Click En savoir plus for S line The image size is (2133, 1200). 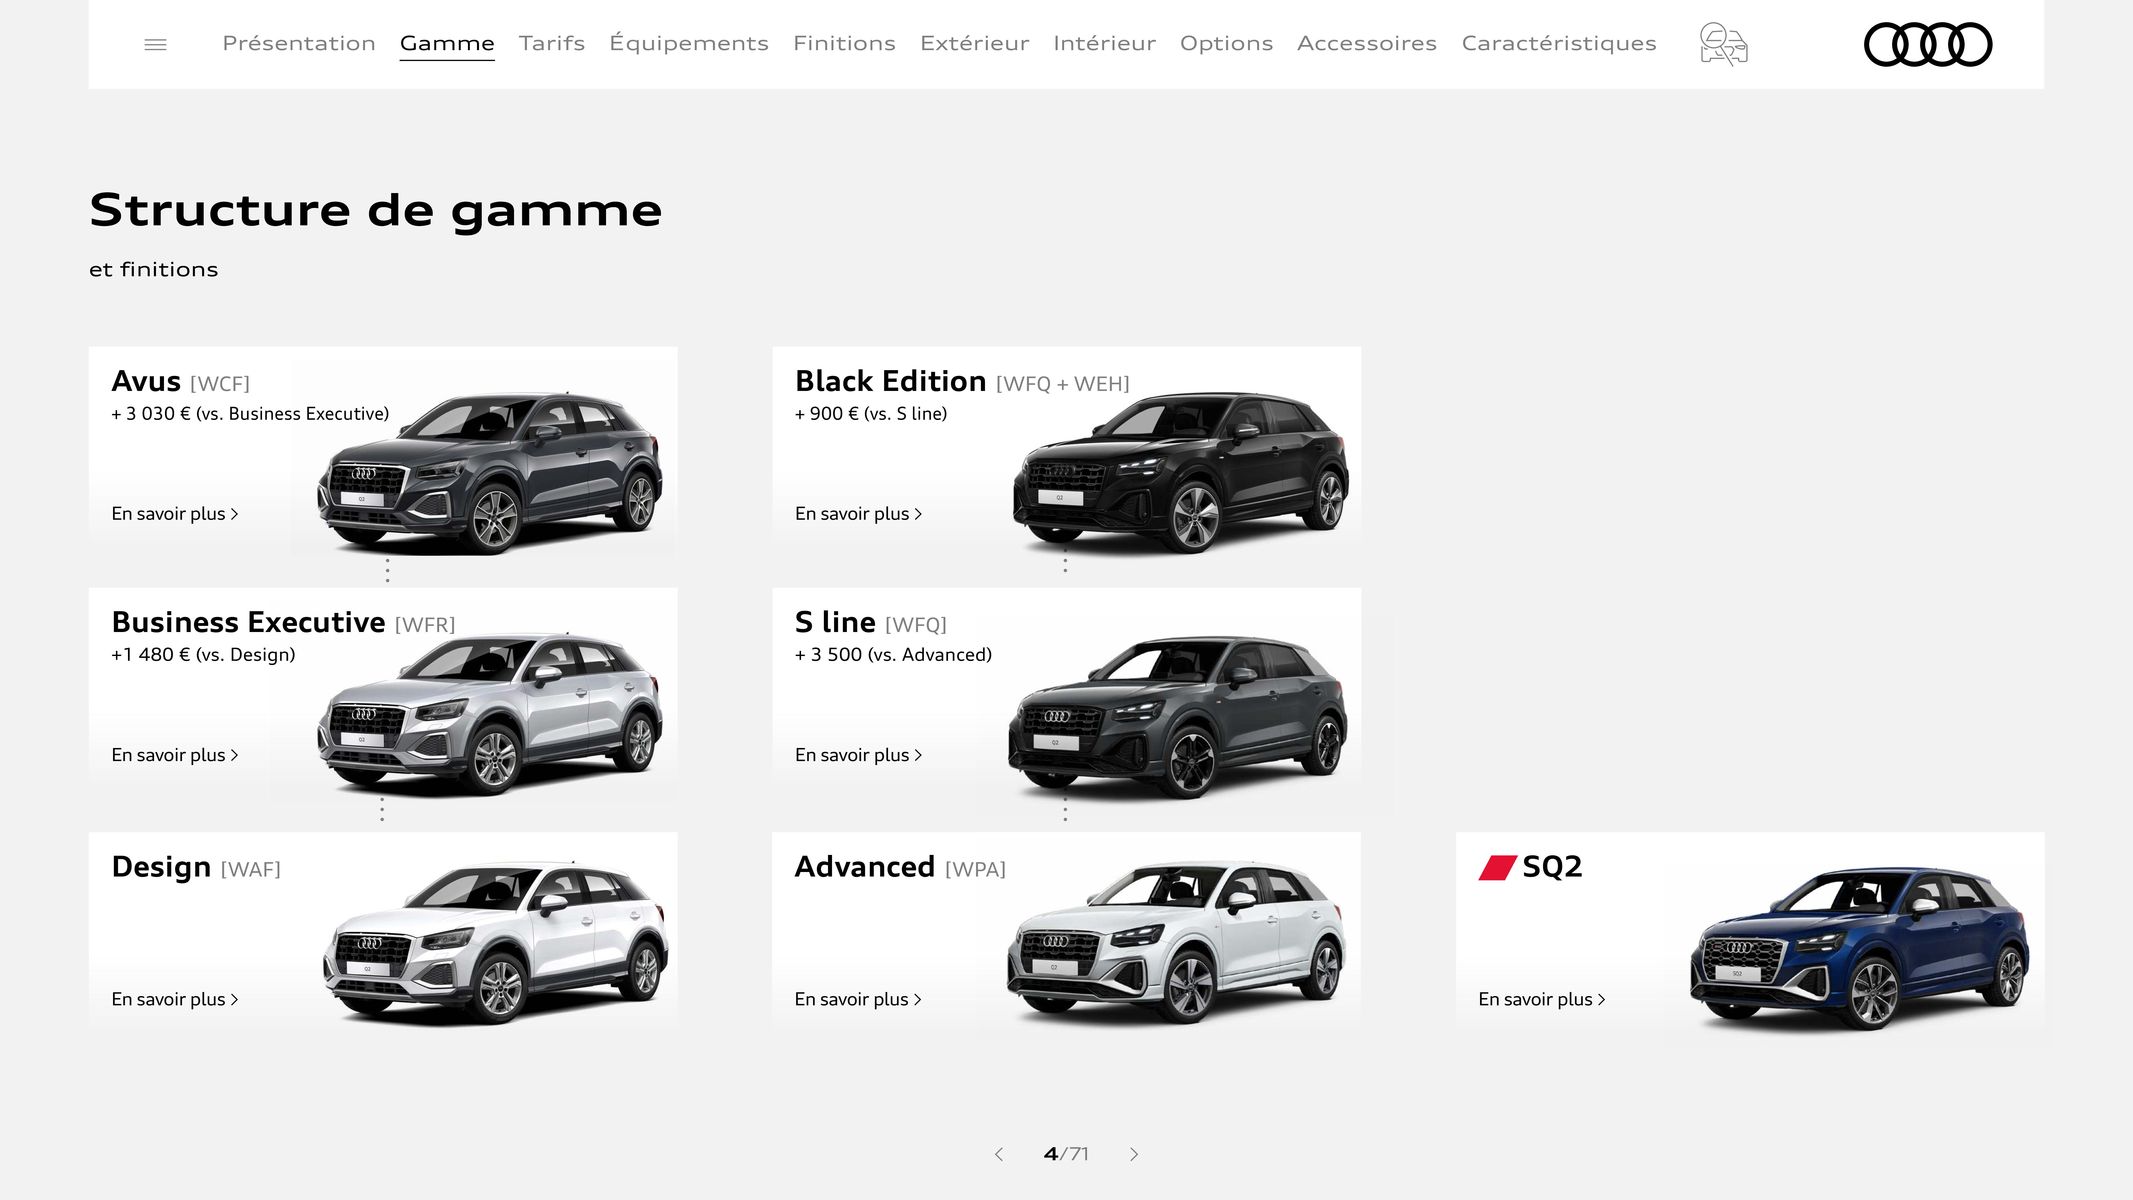(x=858, y=755)
